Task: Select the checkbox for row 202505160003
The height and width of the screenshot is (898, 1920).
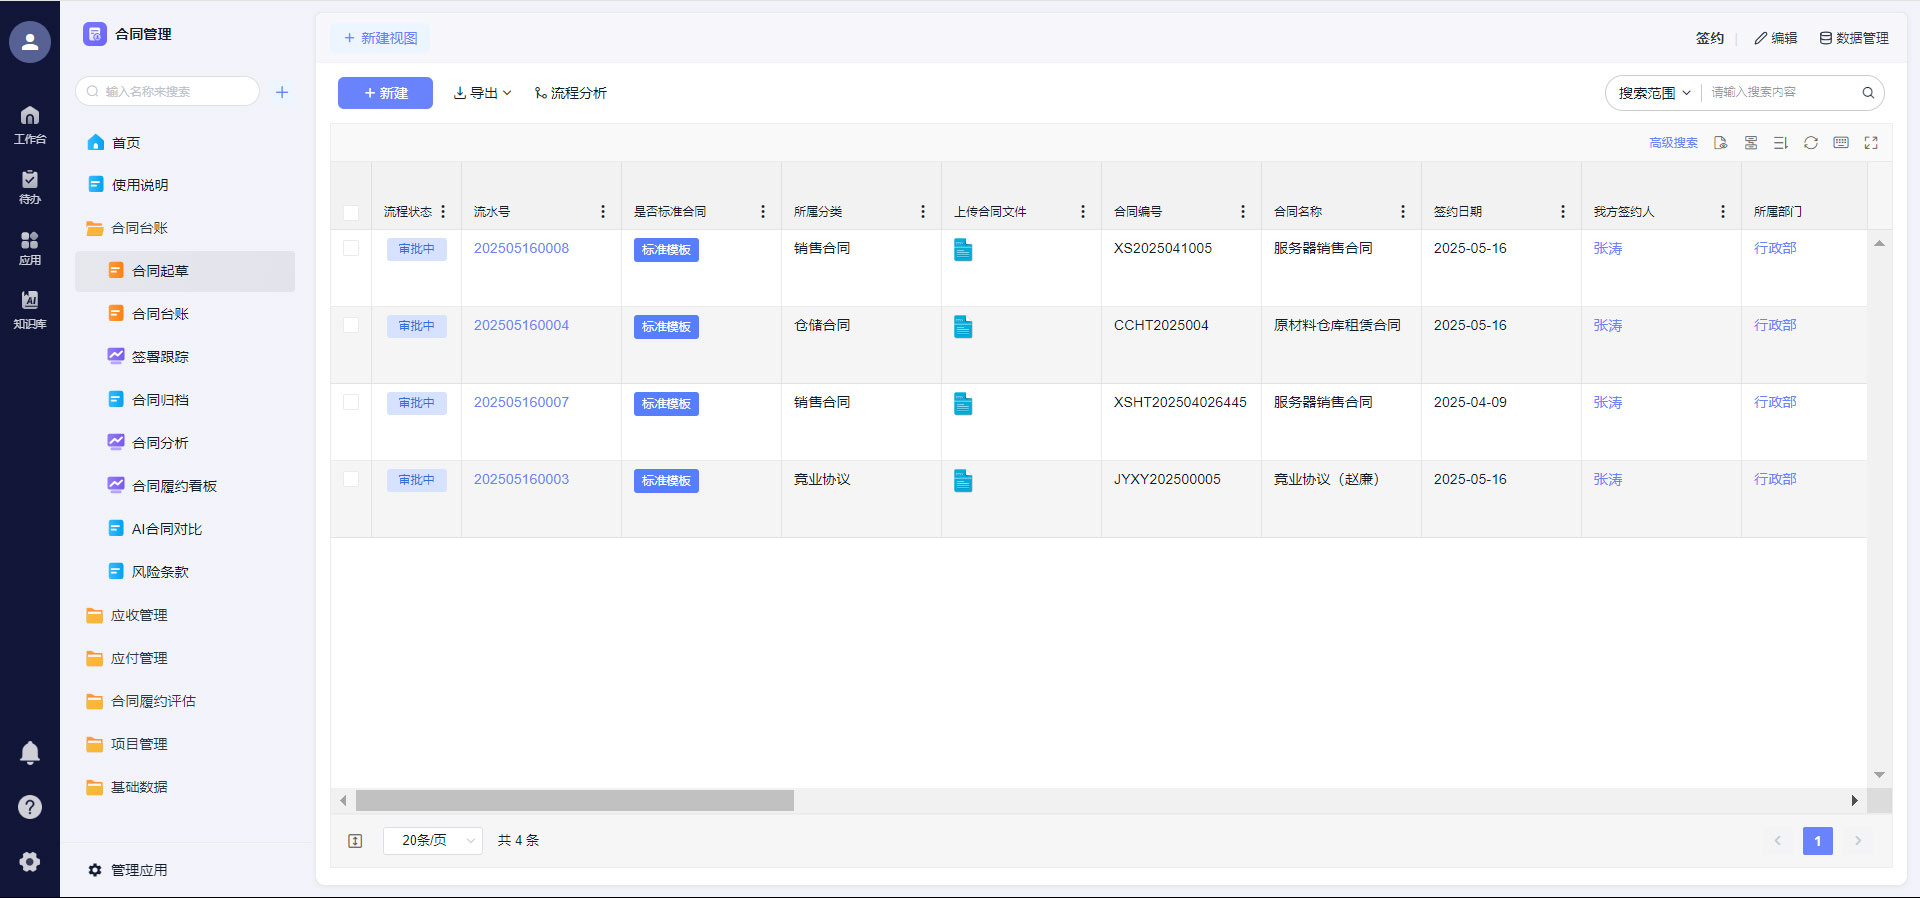Action: tap(351, 479)
